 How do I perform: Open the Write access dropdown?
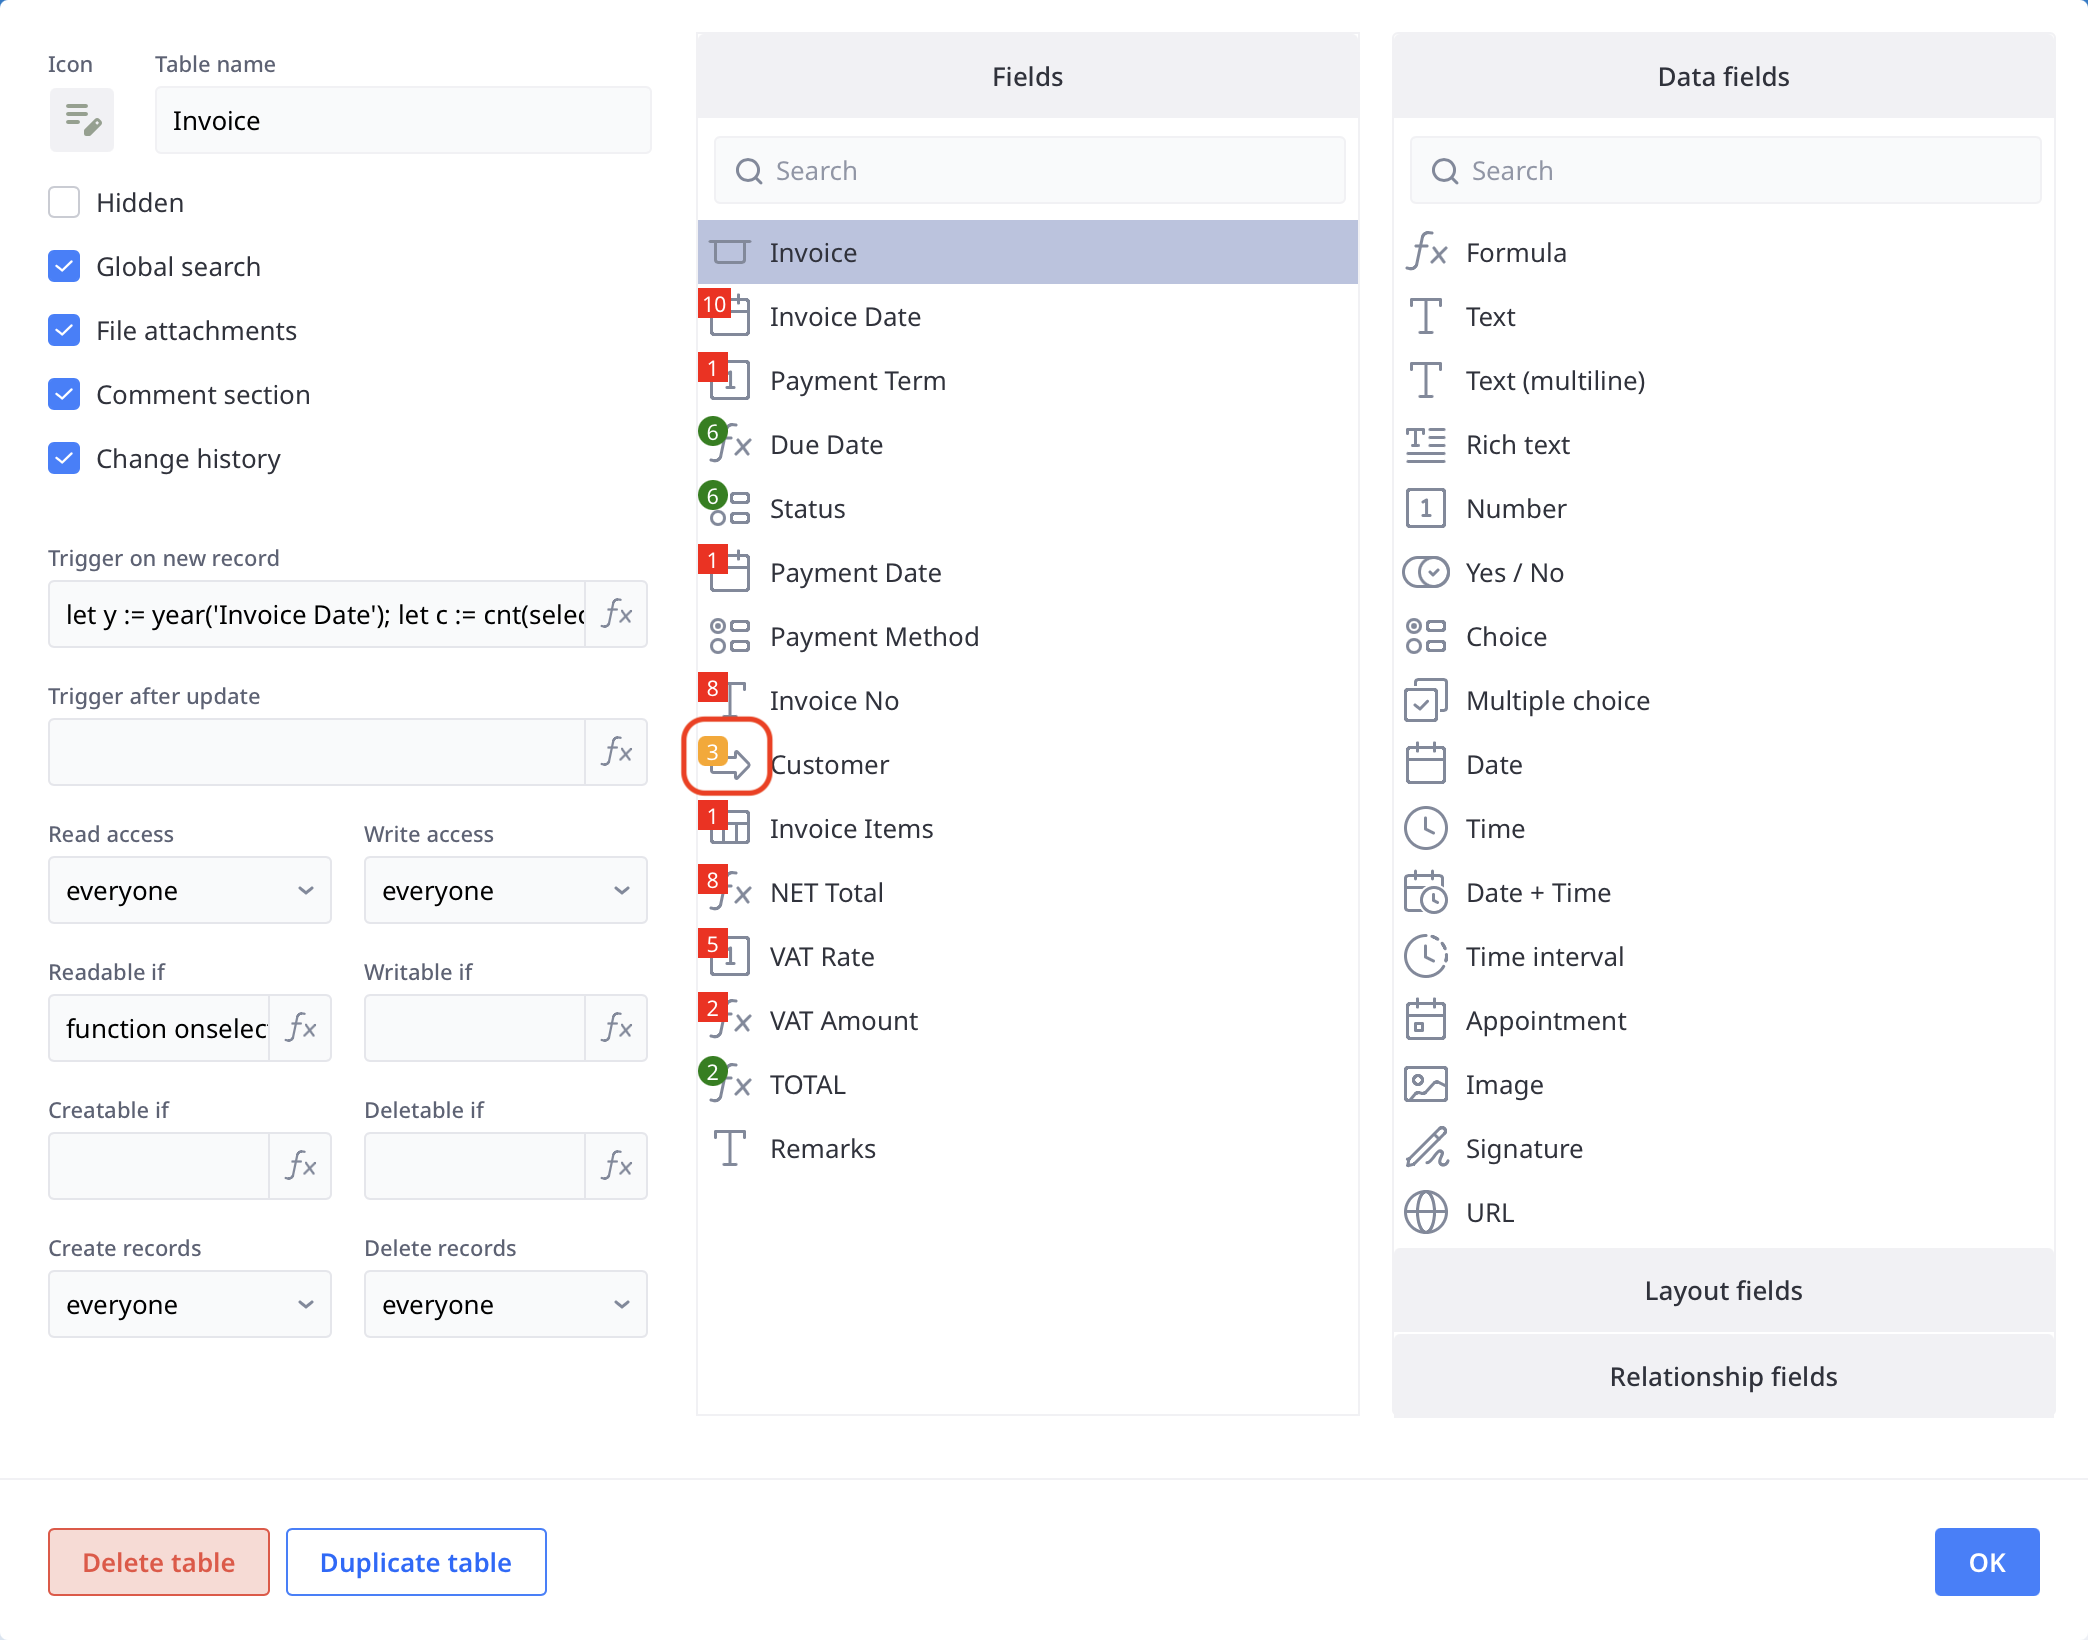point(505,890)
